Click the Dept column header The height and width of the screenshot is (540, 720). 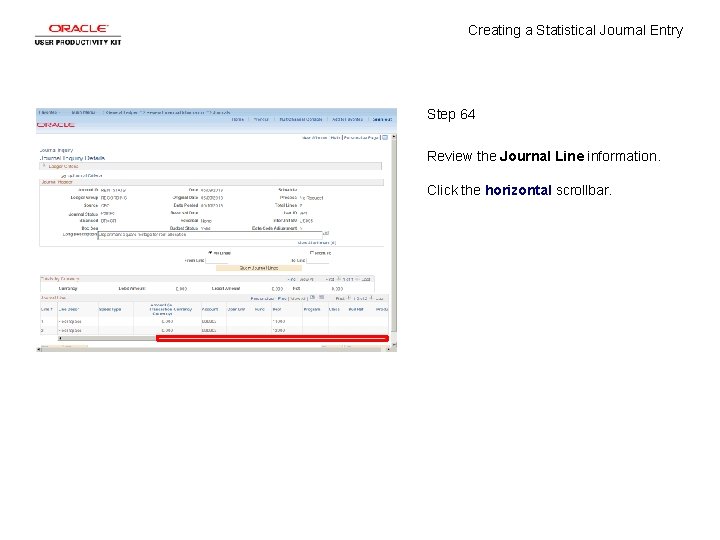[277, 309]
